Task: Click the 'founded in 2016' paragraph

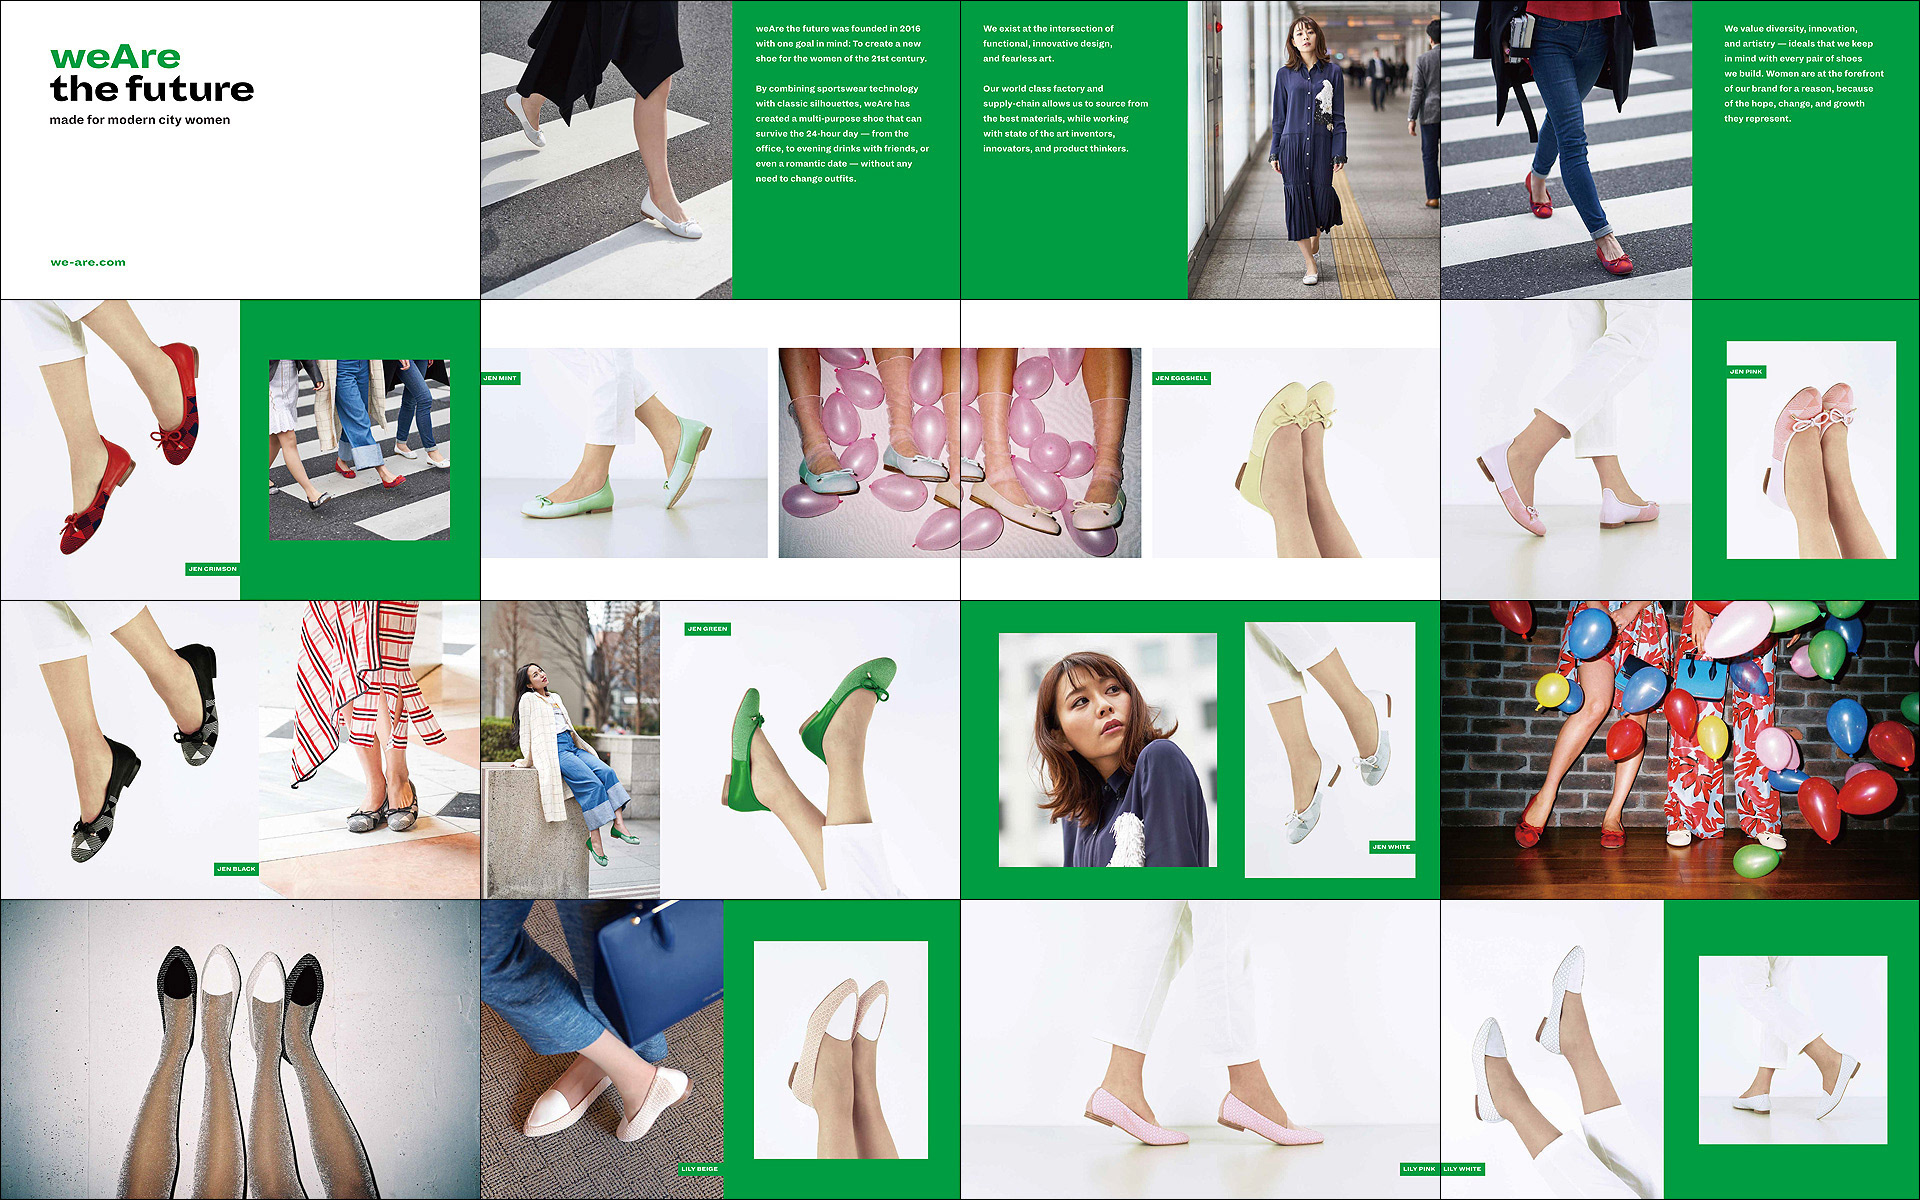Action: [x=841, y=44]
